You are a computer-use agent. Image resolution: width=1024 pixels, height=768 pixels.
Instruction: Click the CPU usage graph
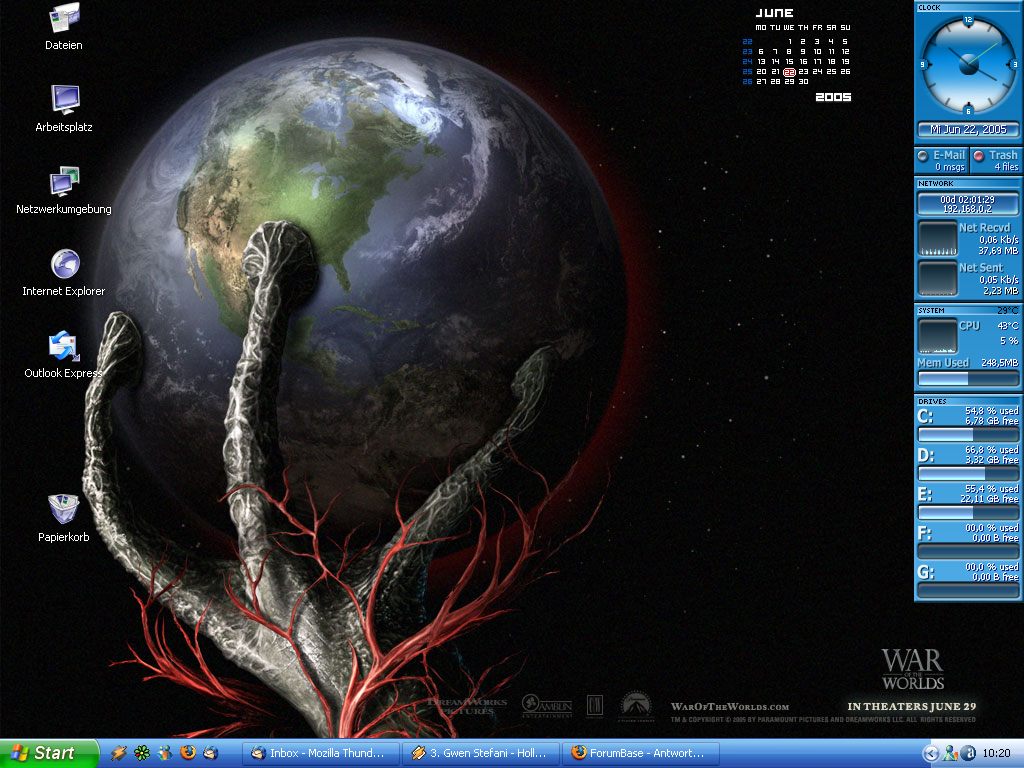[938, 336]
